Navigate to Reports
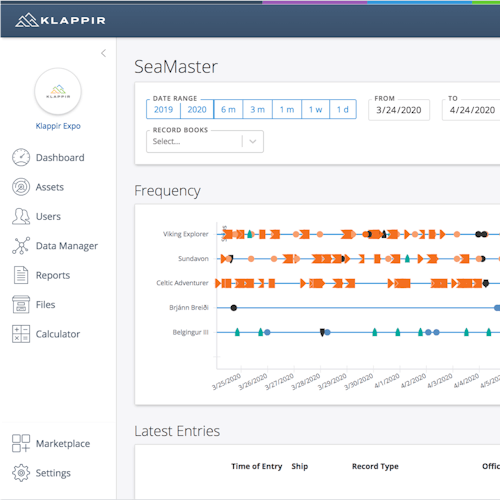The image size is (500, 500). 53,275
